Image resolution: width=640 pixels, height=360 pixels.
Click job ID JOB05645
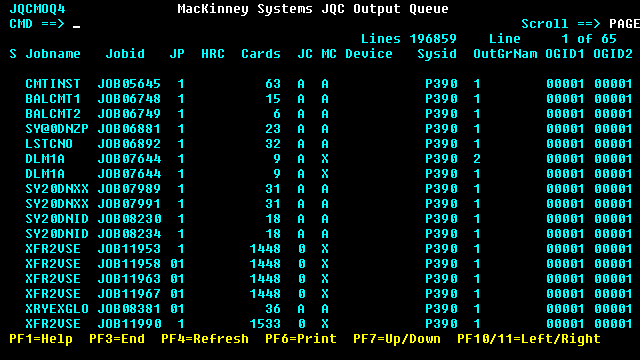click(x=129, y=84)
